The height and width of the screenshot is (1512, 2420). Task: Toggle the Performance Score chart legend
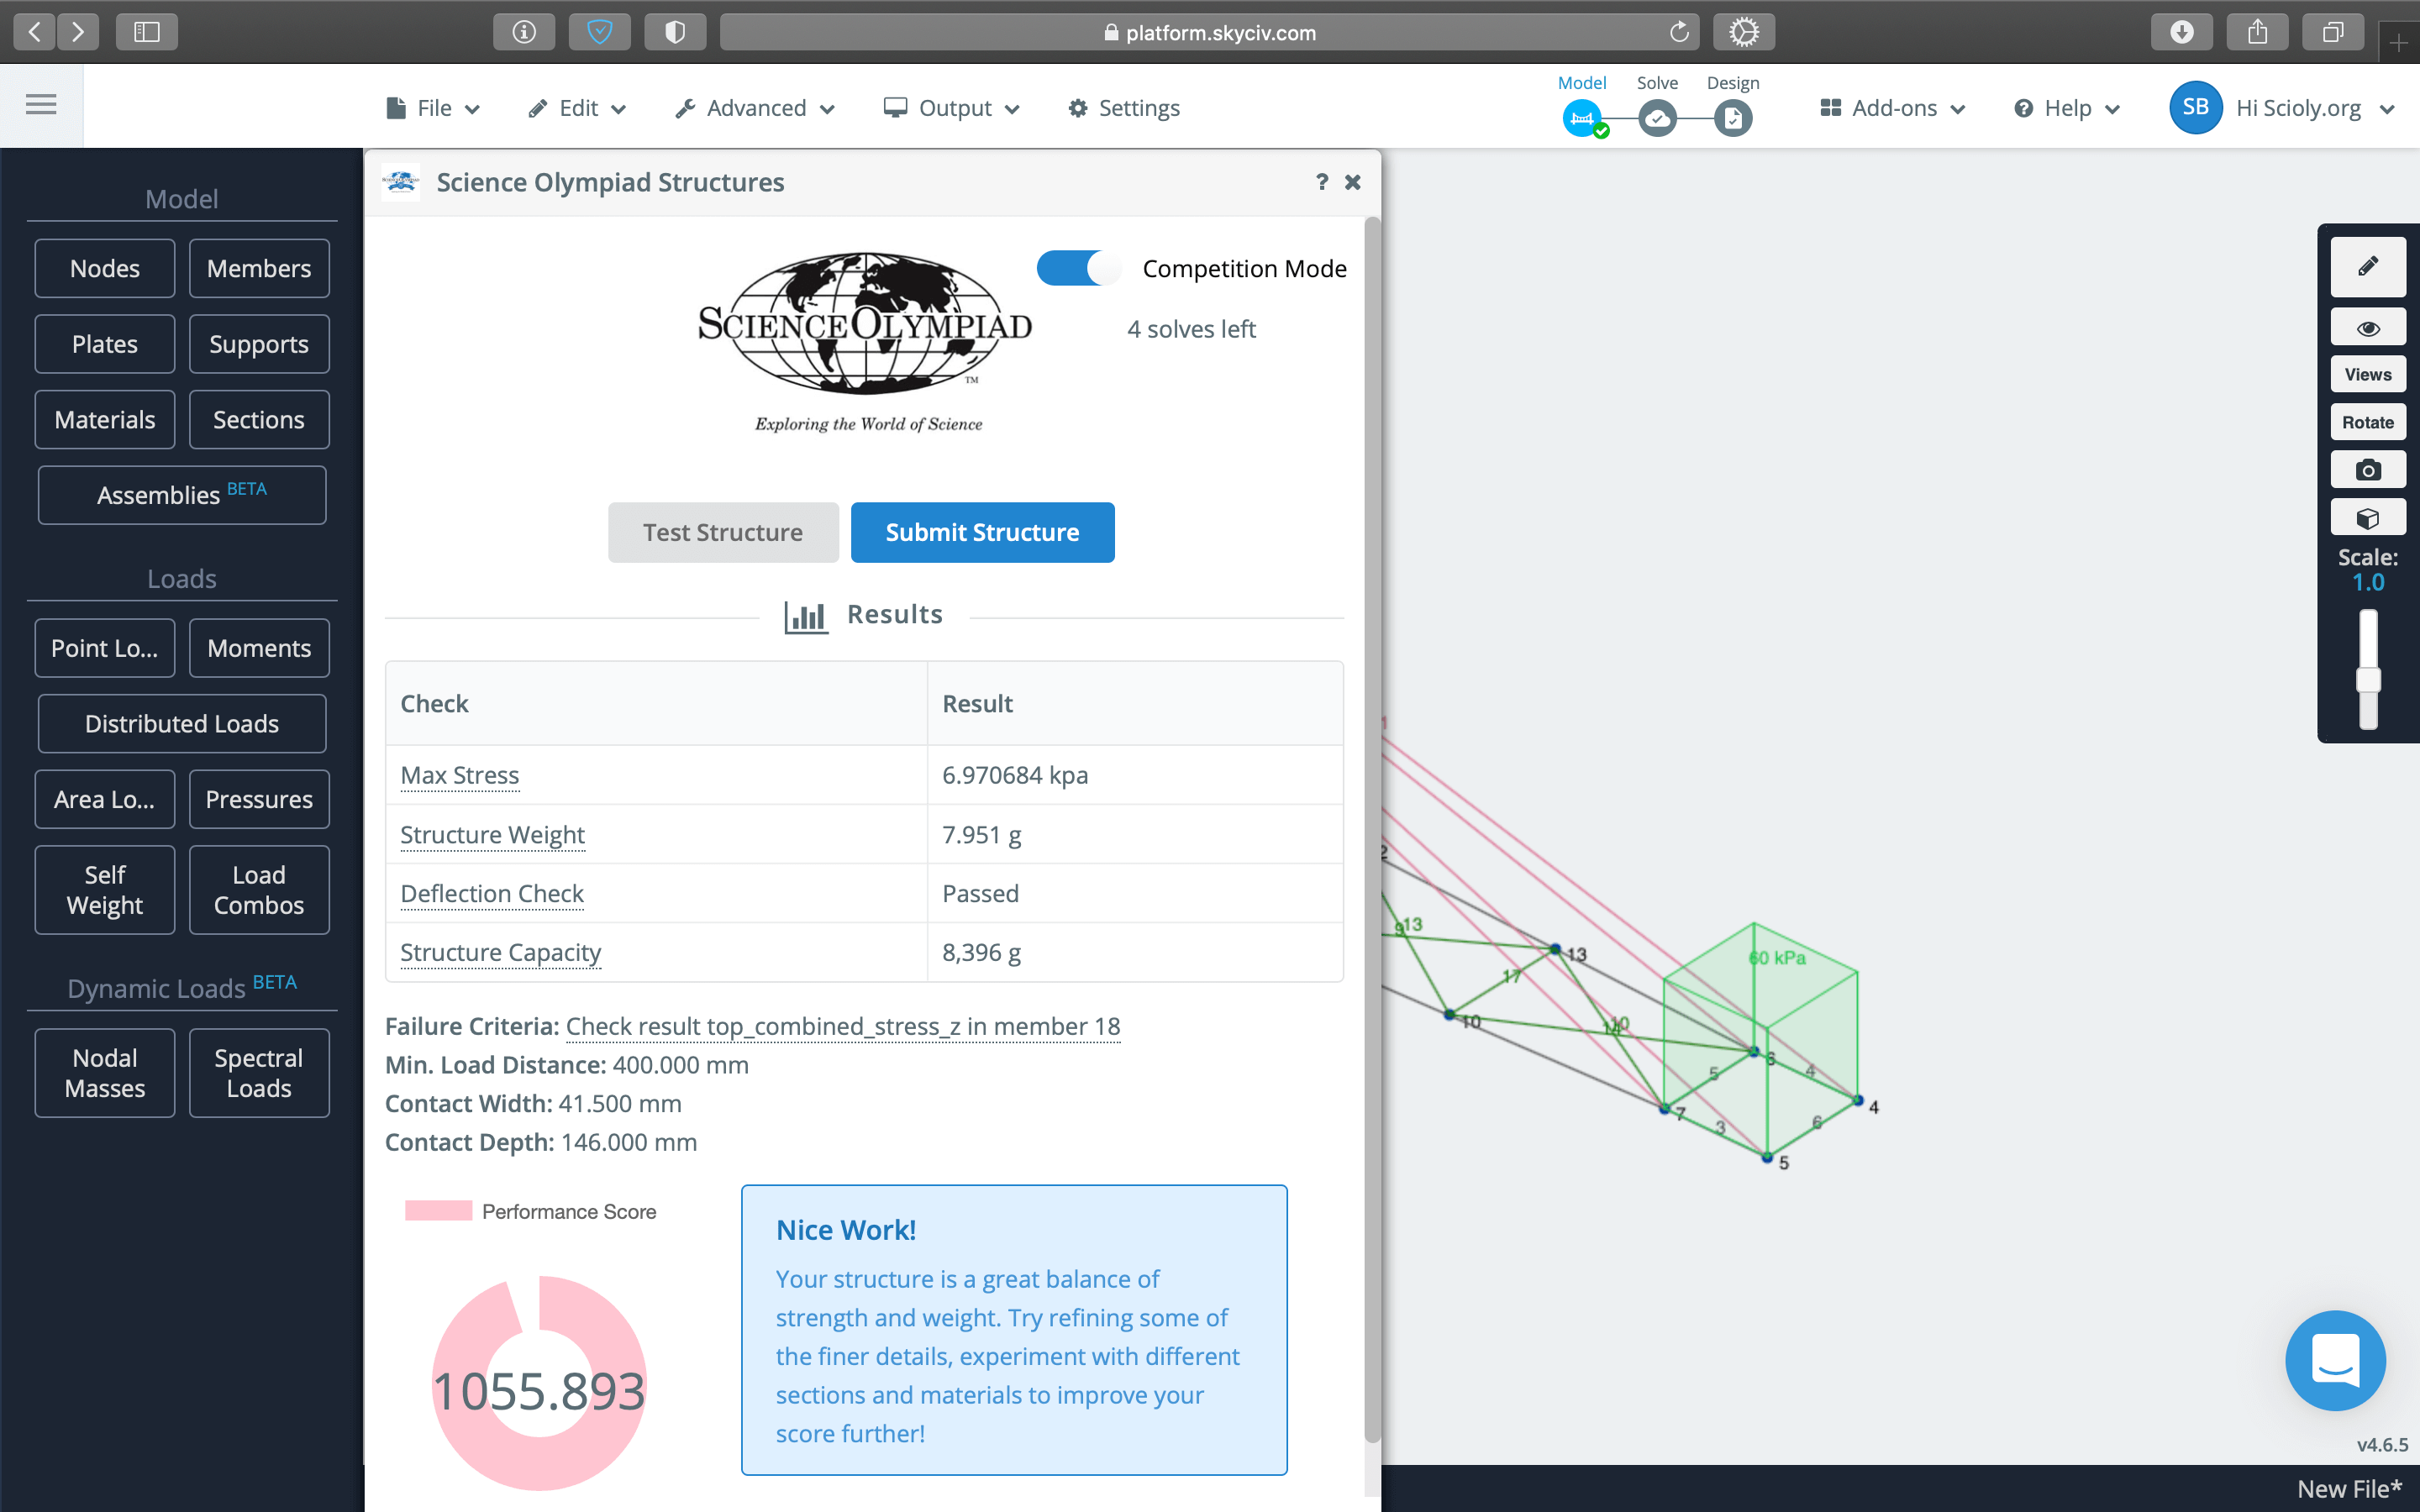530,1211
